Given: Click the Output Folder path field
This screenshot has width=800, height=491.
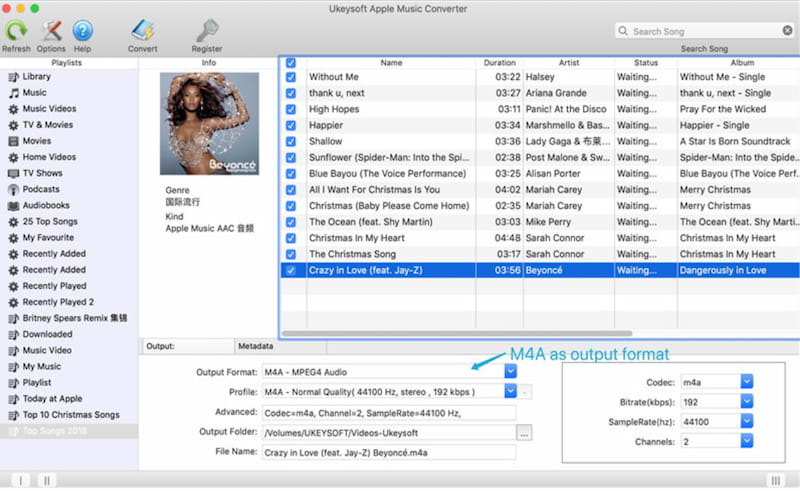Looking at the screenshot, I should [389, 433].
